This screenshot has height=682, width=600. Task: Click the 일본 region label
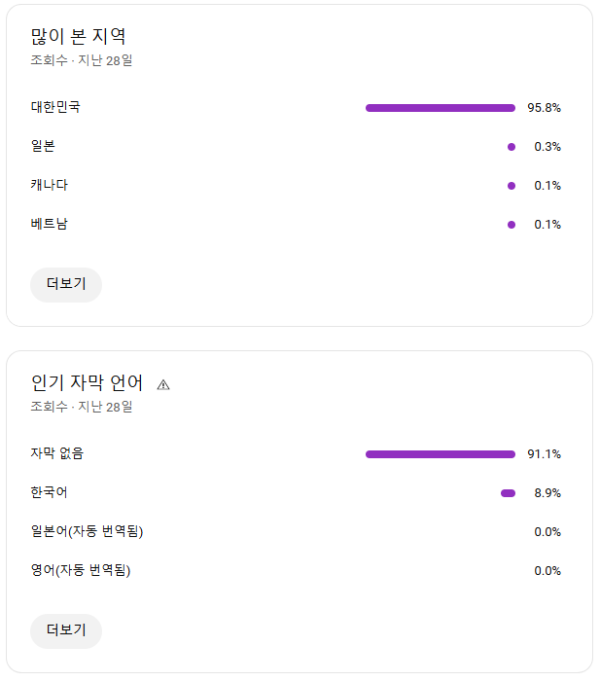[x=43, y=146]
